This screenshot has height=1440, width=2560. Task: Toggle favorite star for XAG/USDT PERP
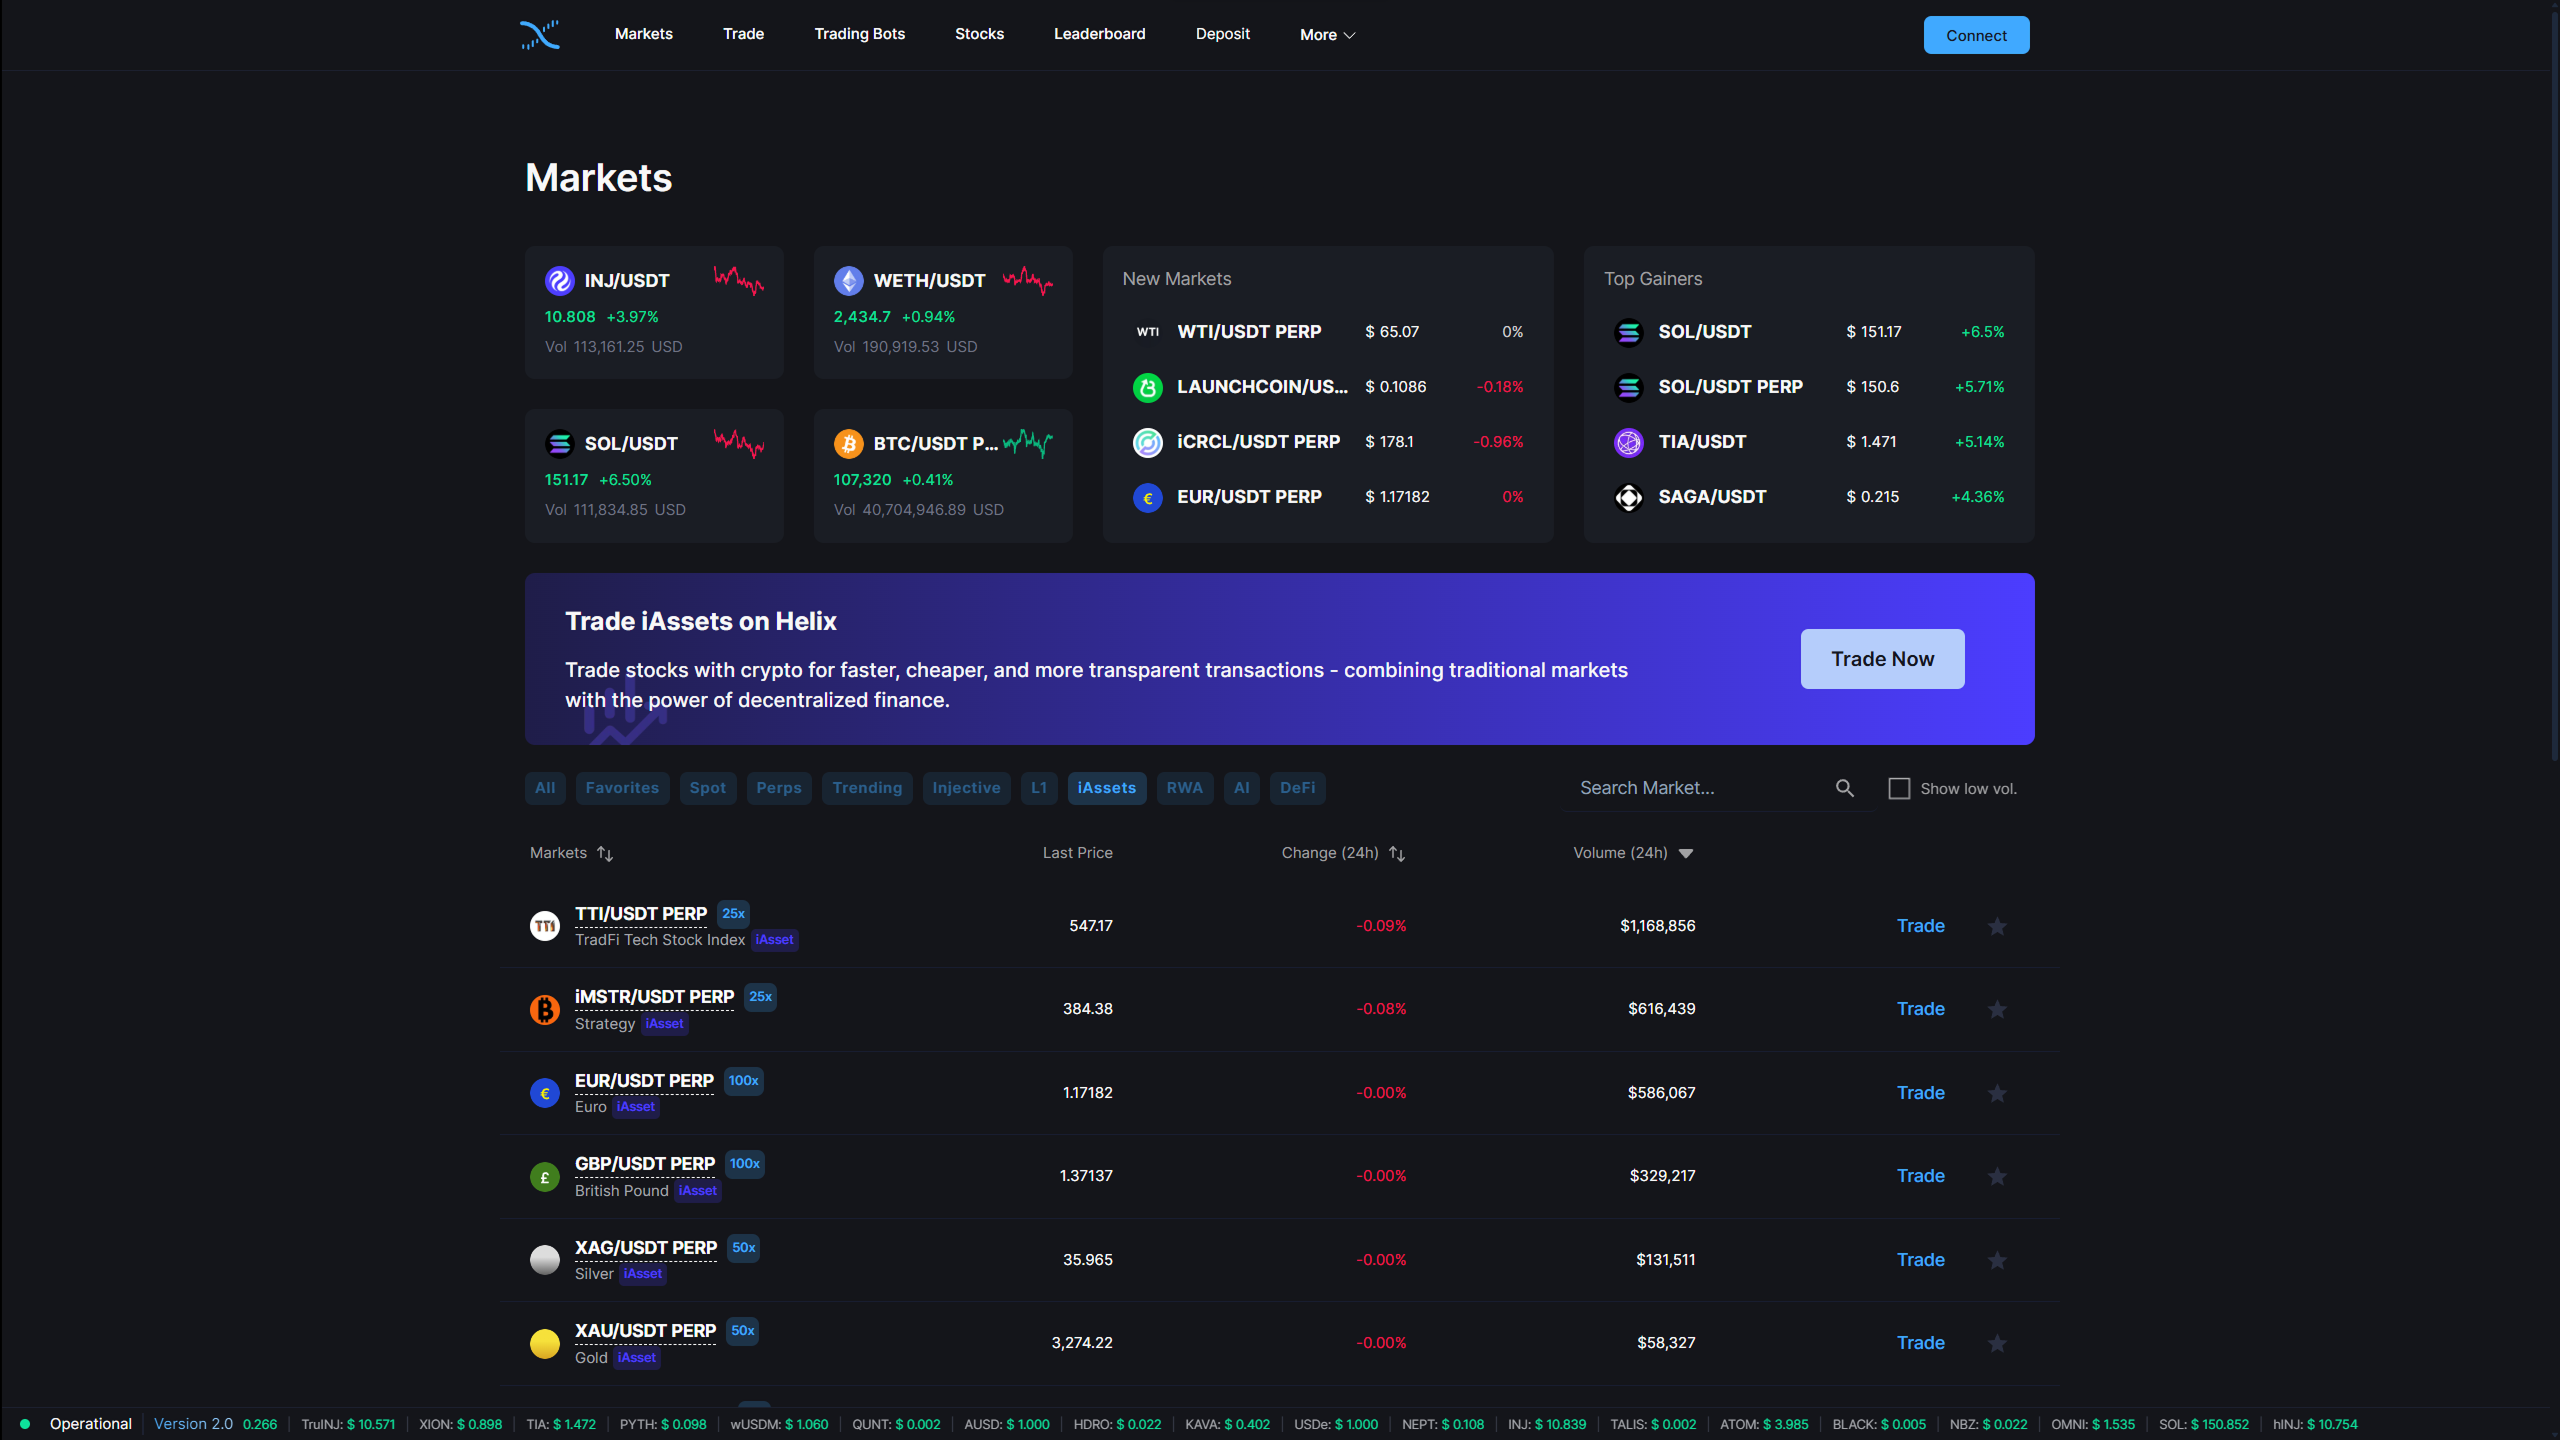[x=1997, y=1260]
